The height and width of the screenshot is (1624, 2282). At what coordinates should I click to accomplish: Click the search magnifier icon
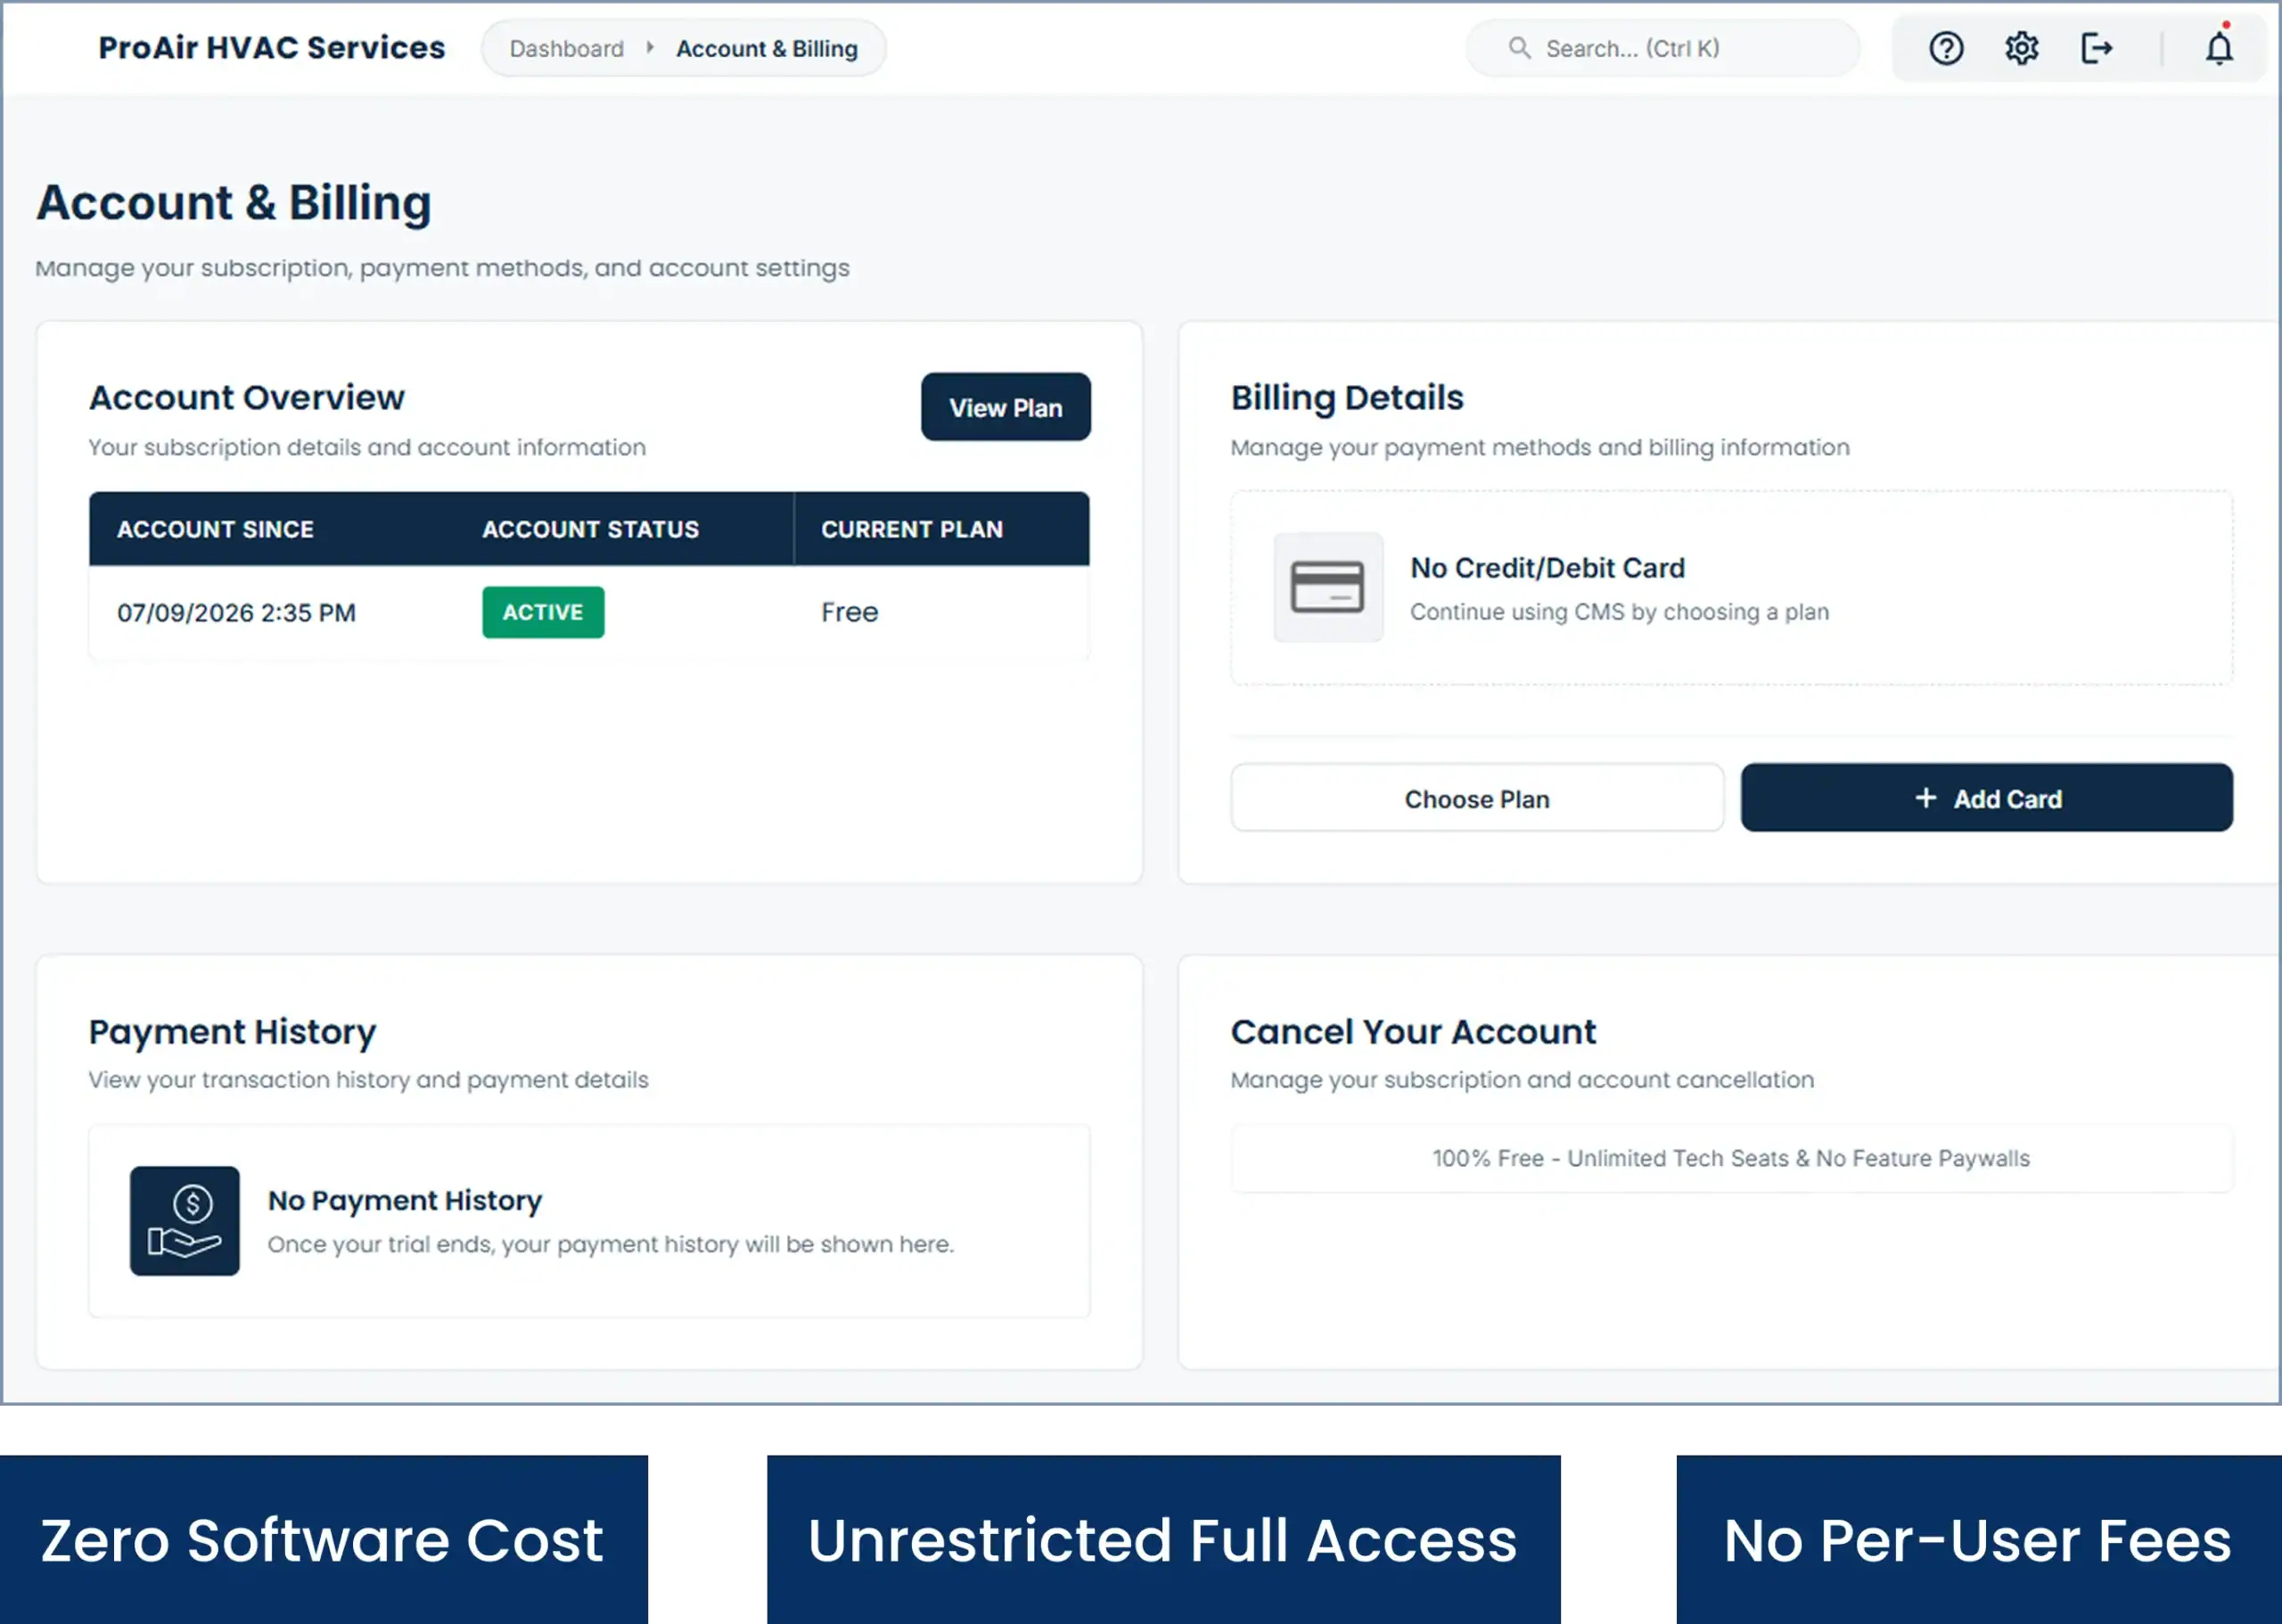click(x=1519, y=48)
